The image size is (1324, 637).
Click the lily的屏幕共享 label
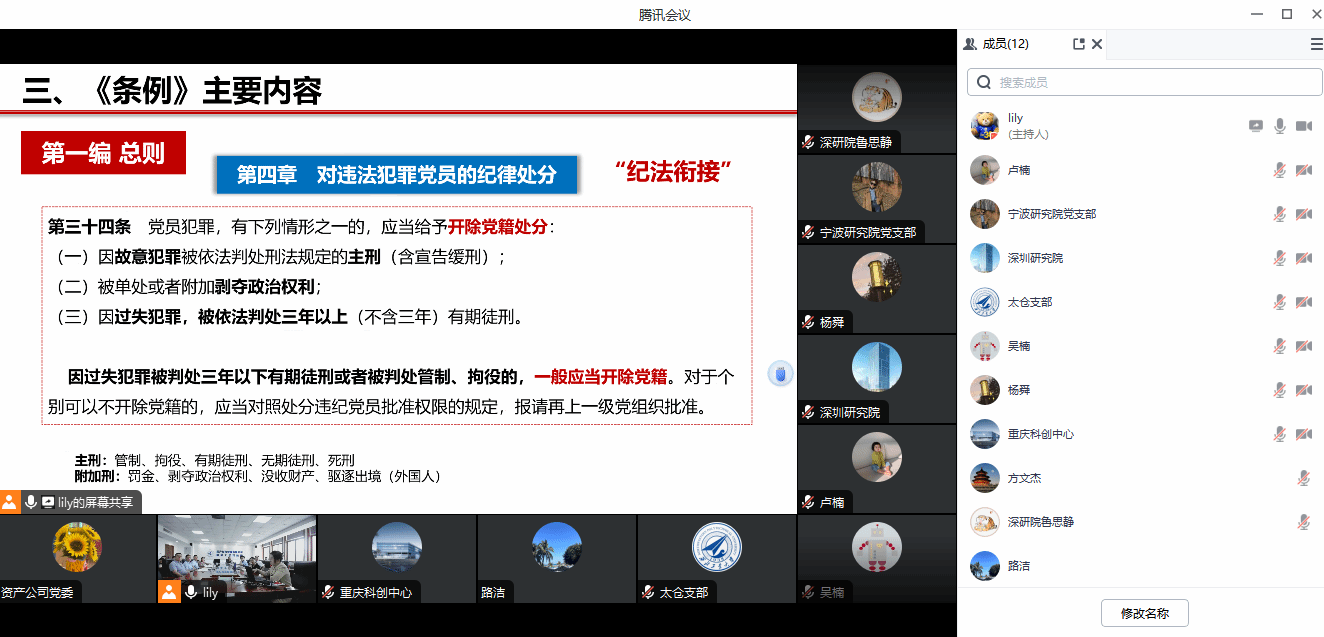[95, 503]
